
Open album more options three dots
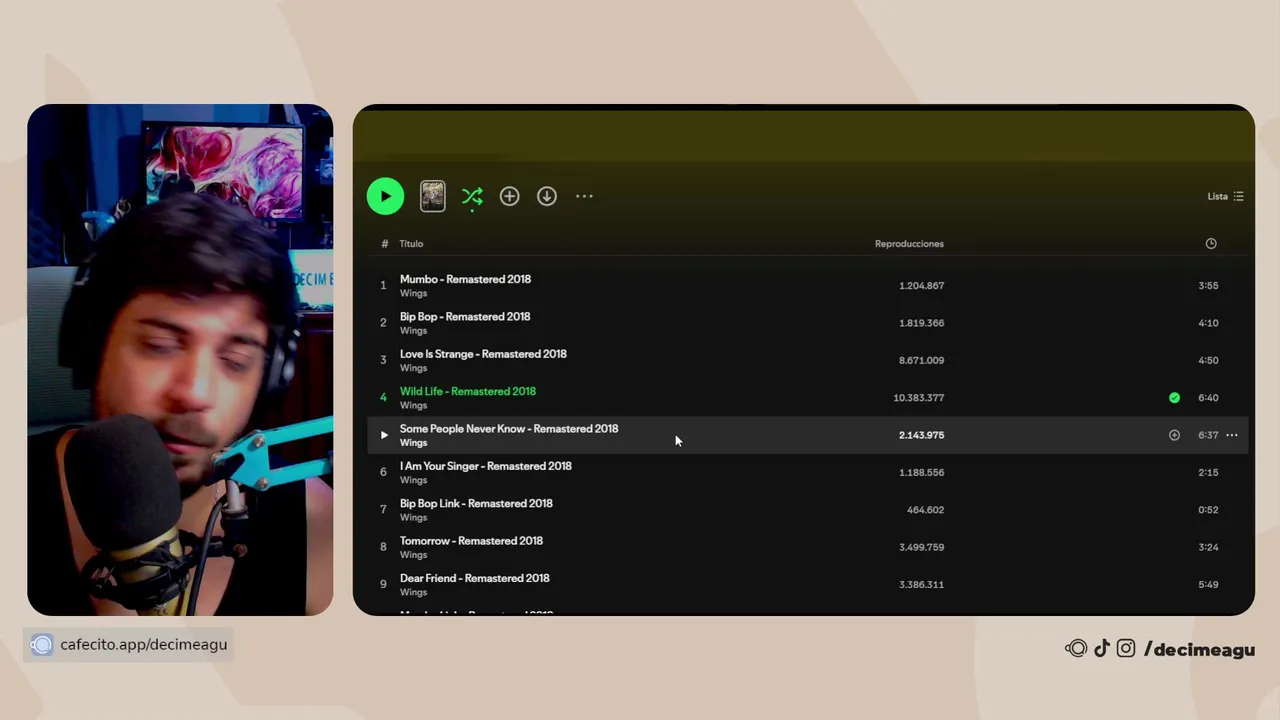pos(584,196)
